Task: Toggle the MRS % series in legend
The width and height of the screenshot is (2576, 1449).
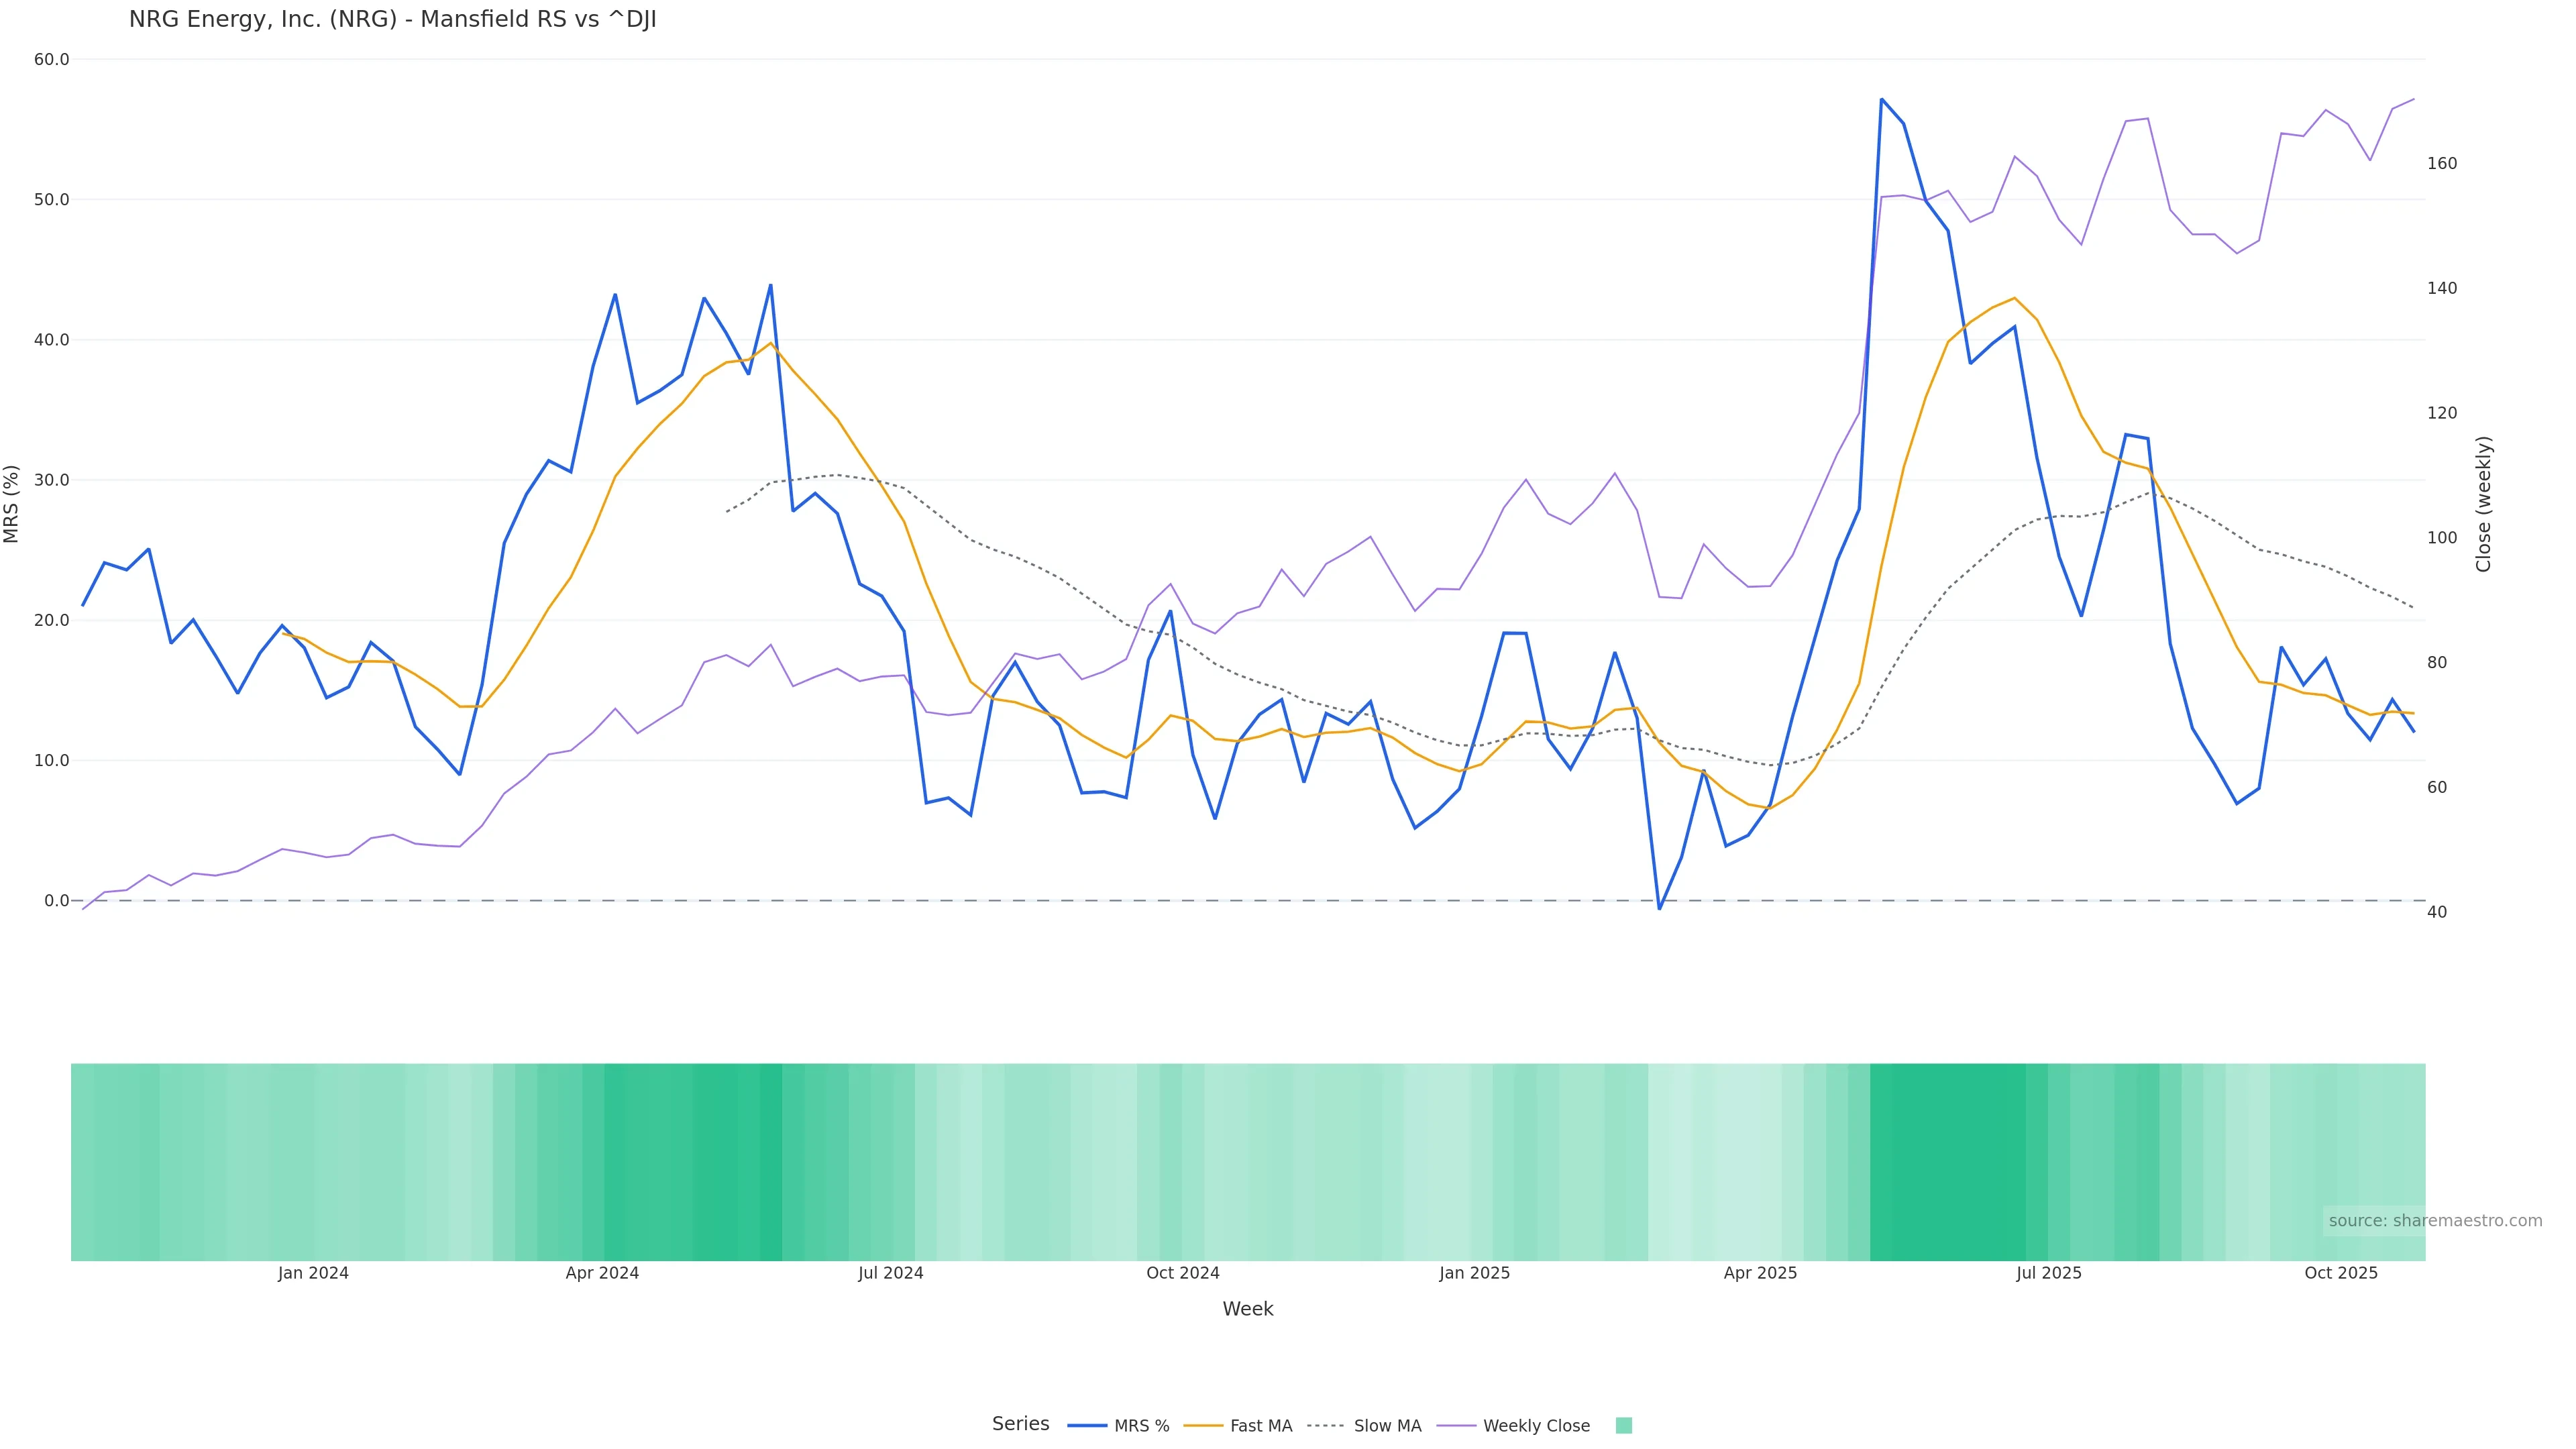Action: point(1141,1426)
